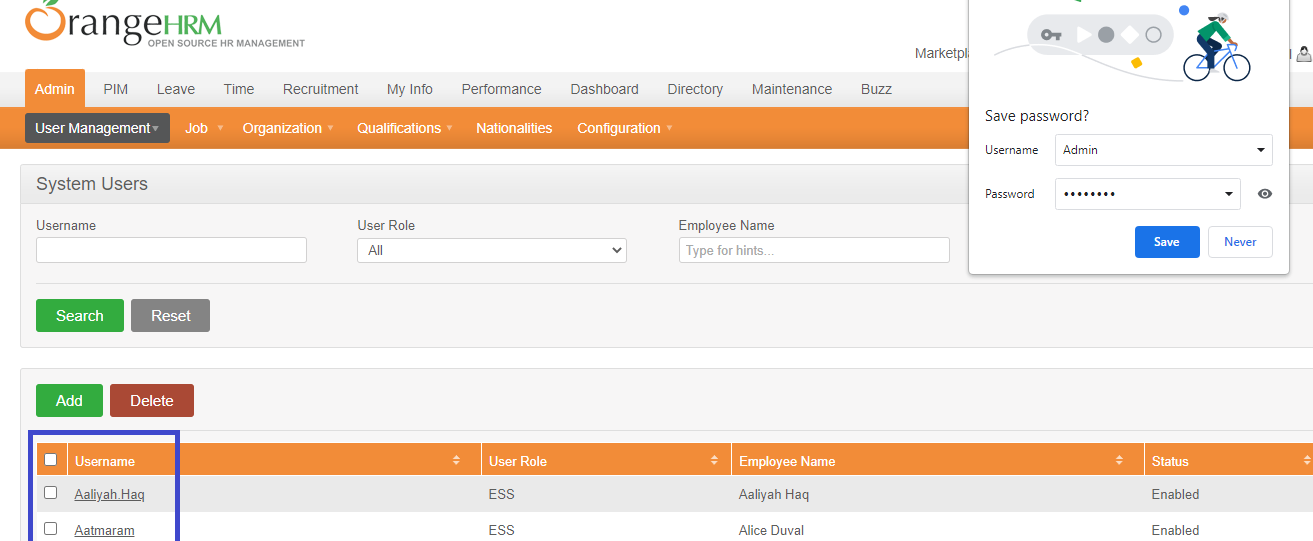Check the box for Aaliyah.Haq
1313x541 pixels.
tap(51, 493)
